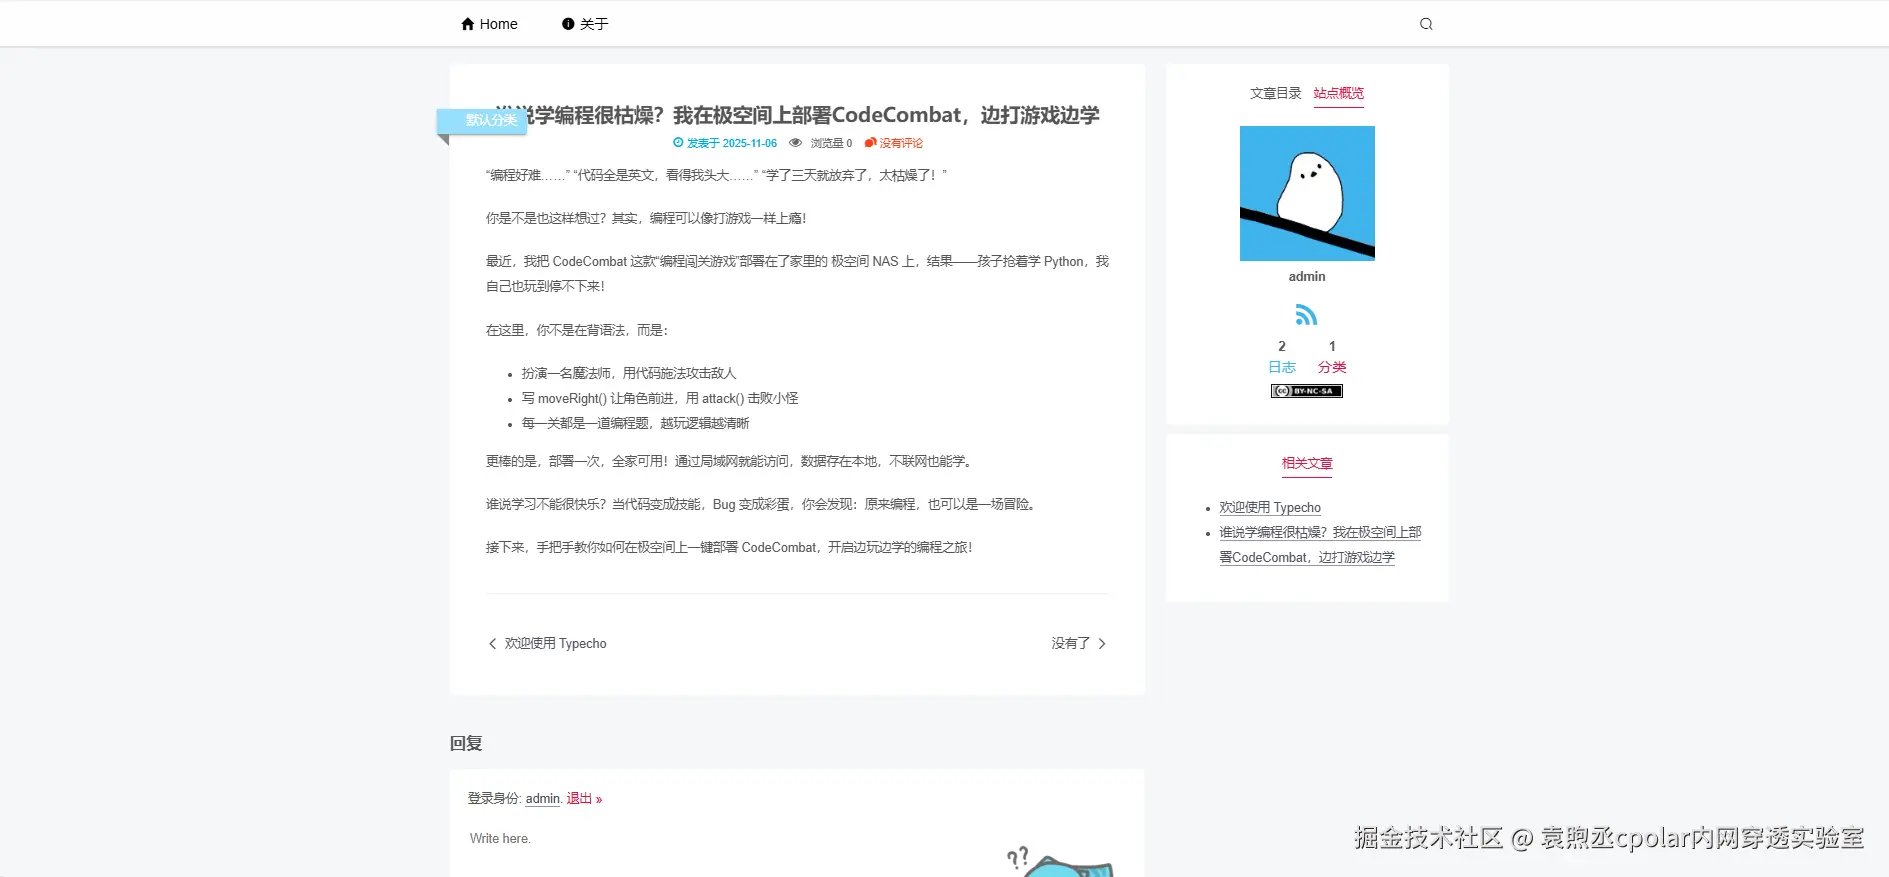Click the admin identity link in reply
1889x877 pixels.
tap(542, 799)
